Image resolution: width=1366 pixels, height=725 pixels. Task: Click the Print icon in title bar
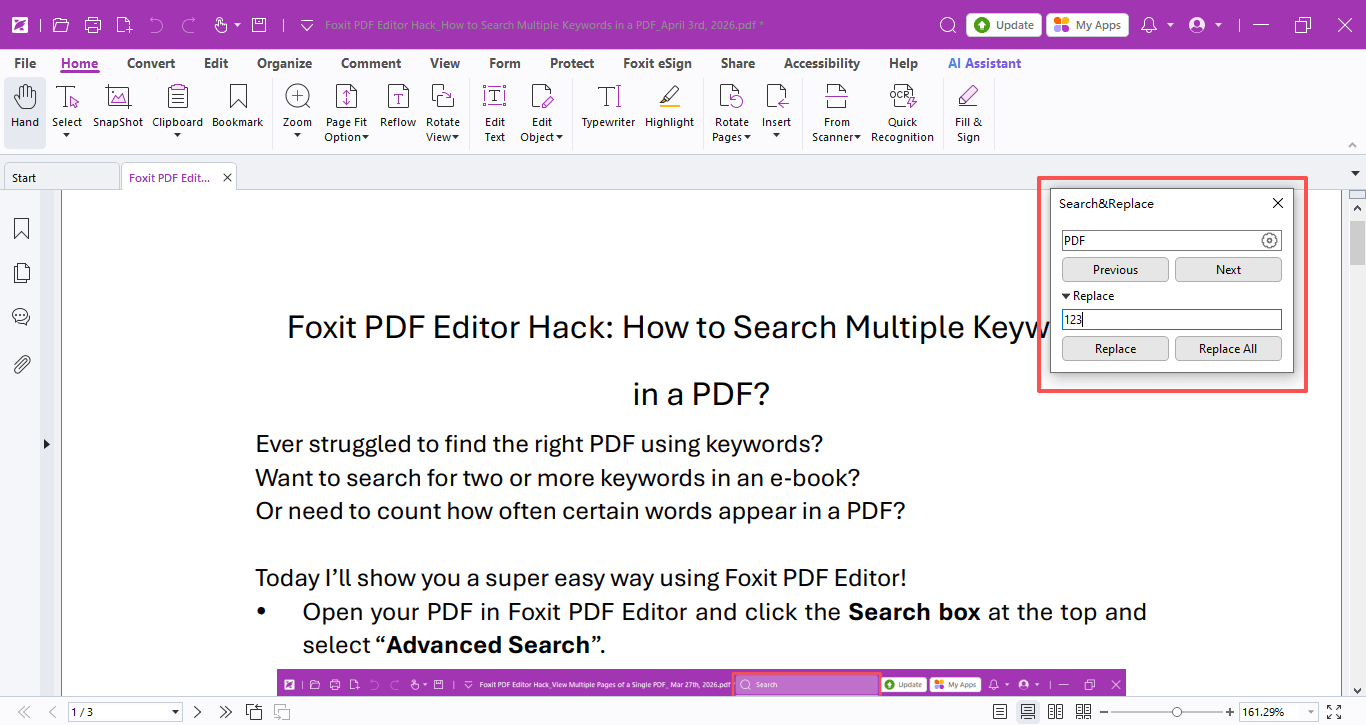pos(93,25)
